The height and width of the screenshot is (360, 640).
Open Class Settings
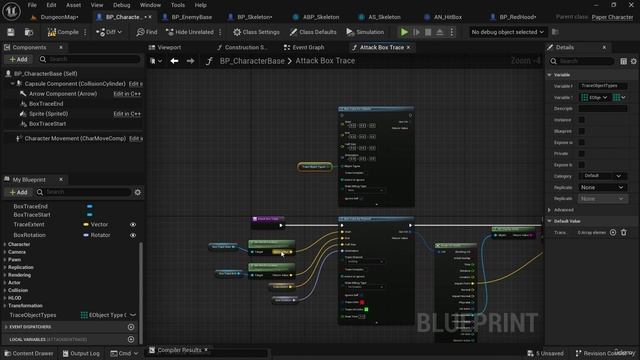(256, 32)
